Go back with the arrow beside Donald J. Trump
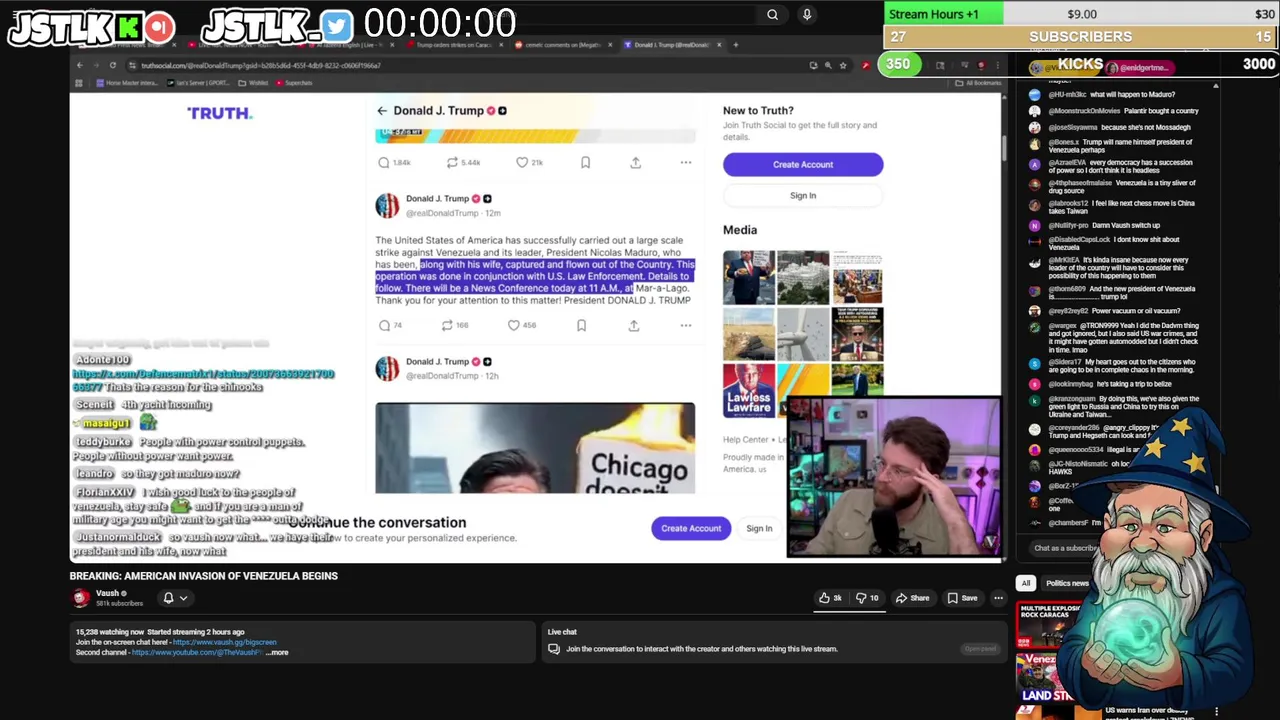This screenshot has height=720, width=1280. tap(382, 111)
